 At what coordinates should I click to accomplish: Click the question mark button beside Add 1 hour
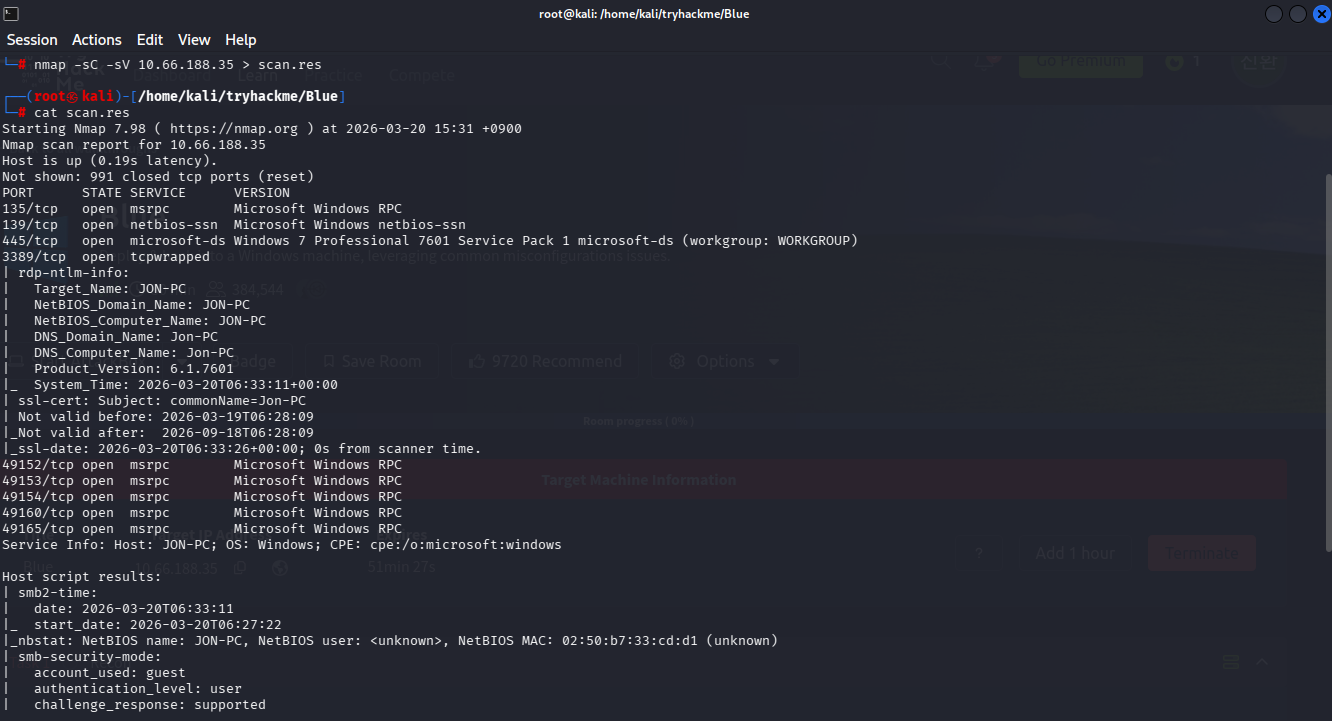pos(979,553)
